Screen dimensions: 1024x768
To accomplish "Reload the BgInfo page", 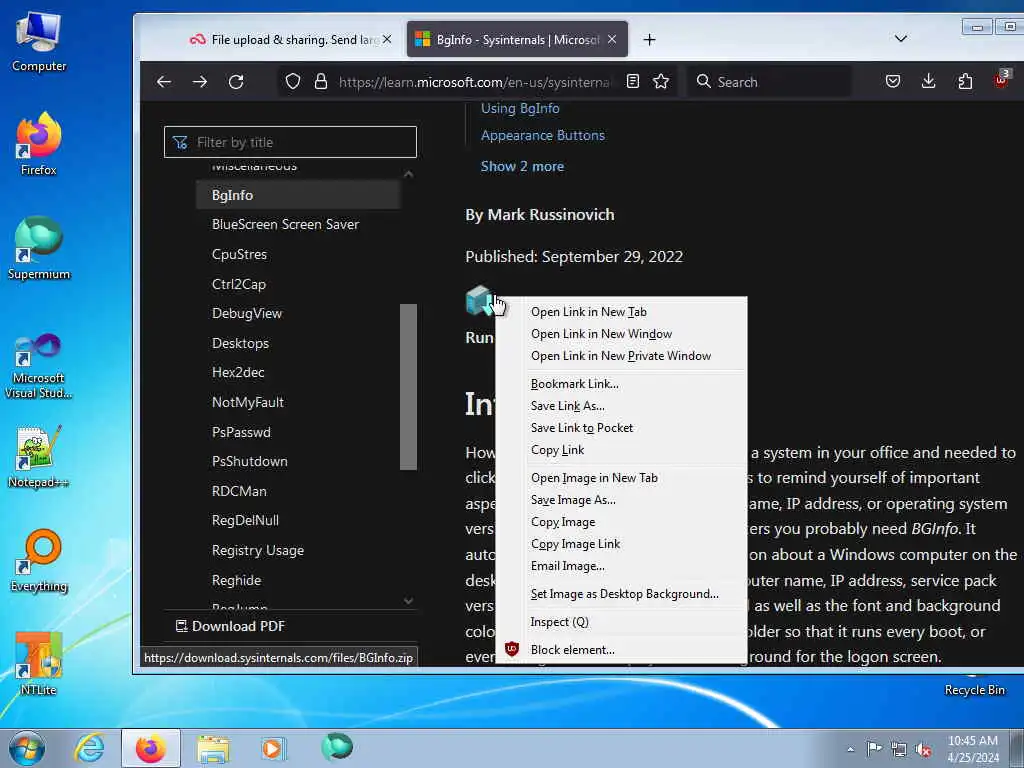I will pos(236,82).
